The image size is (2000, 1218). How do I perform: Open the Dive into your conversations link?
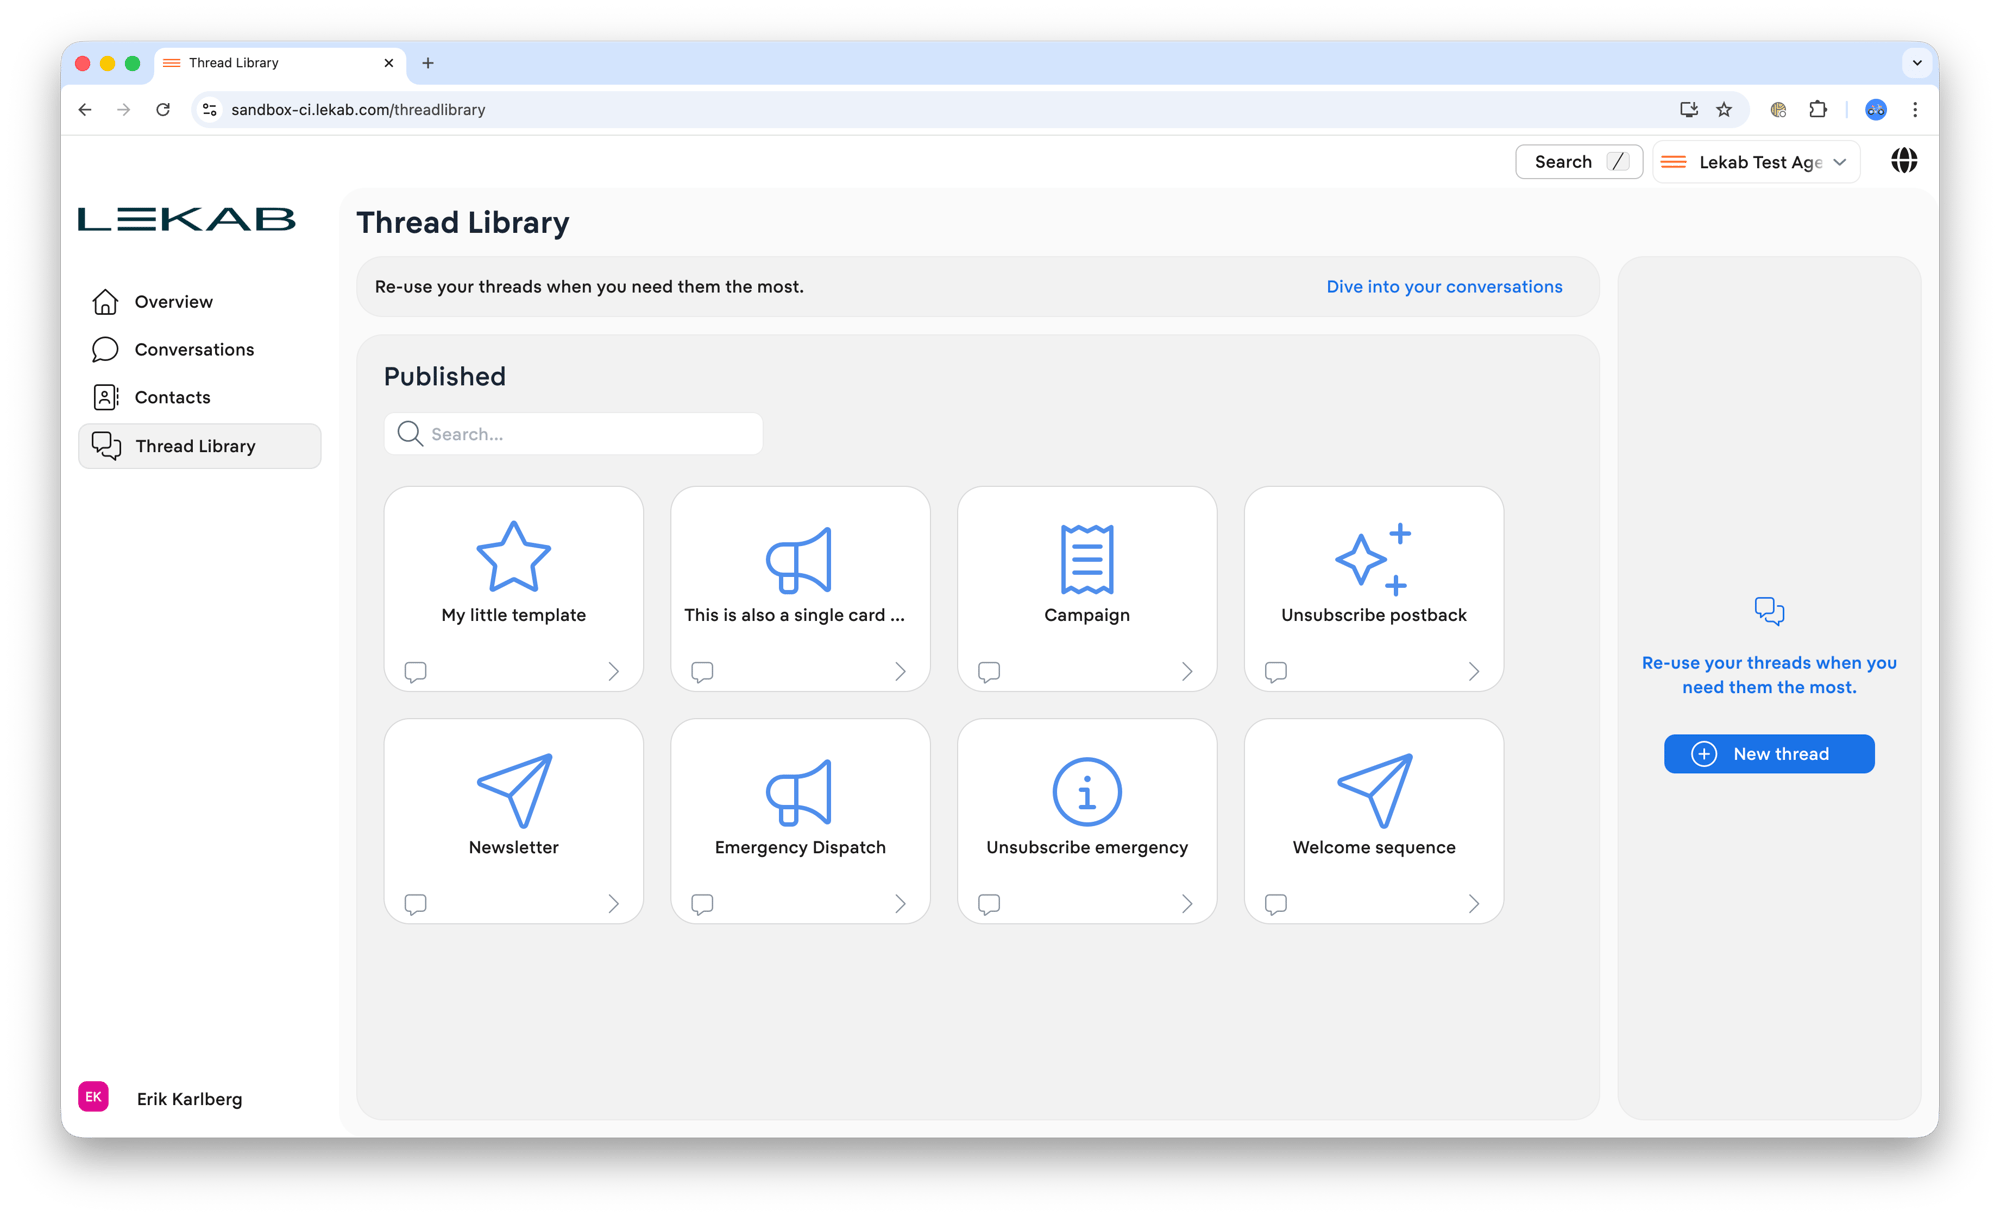pos(1443,286)
